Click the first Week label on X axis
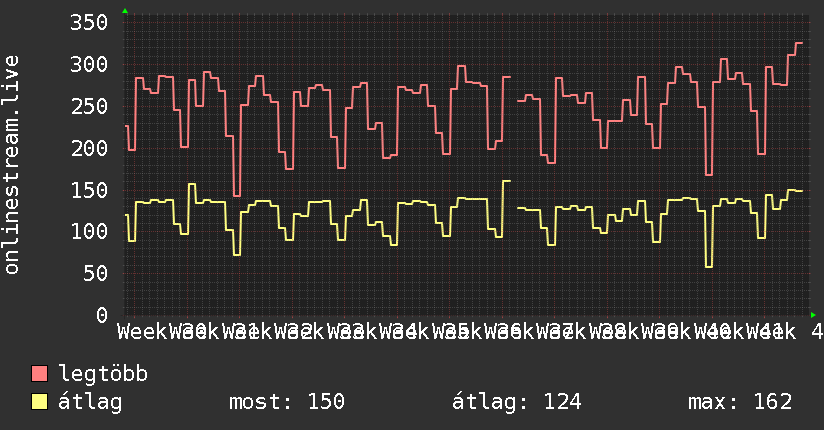Screen dimensions: 824x430 [143, 332]
